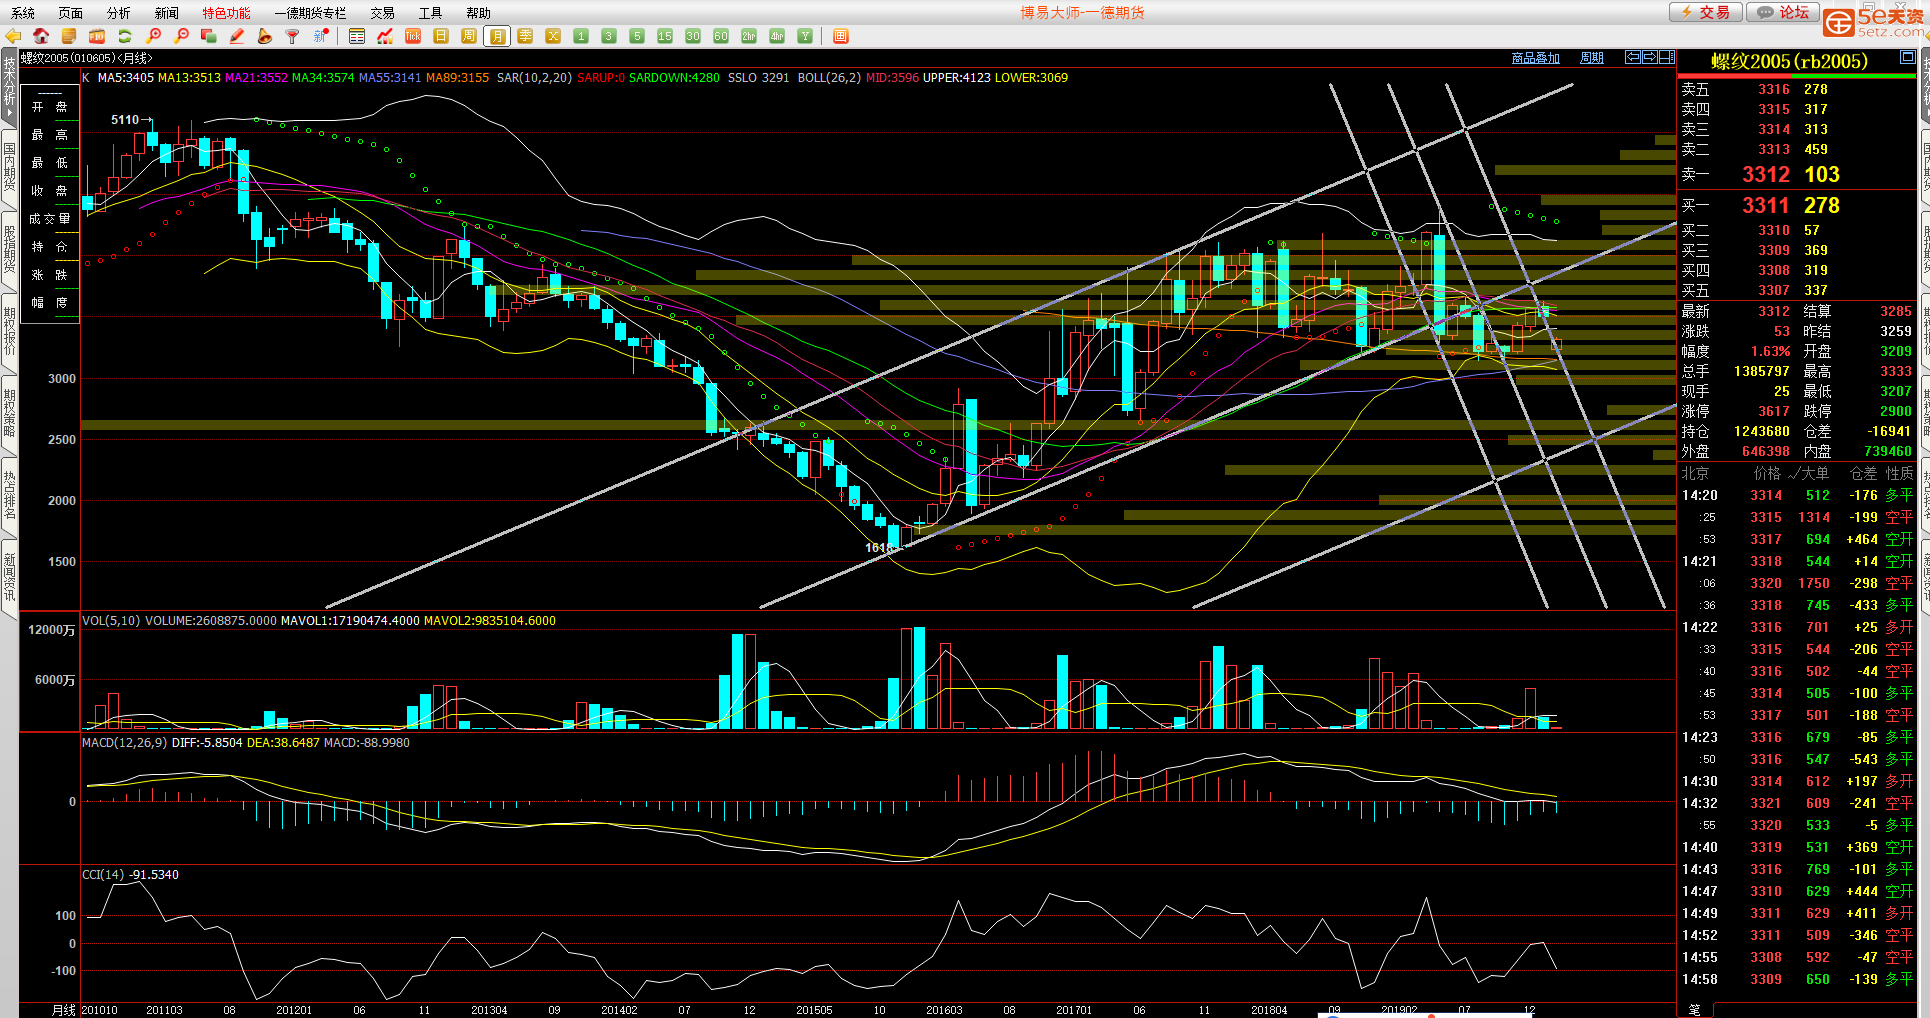The width and height of the screenshot is (1930, 1018).
Task: Click the CCI(14) indicator label
Action: 103,875
